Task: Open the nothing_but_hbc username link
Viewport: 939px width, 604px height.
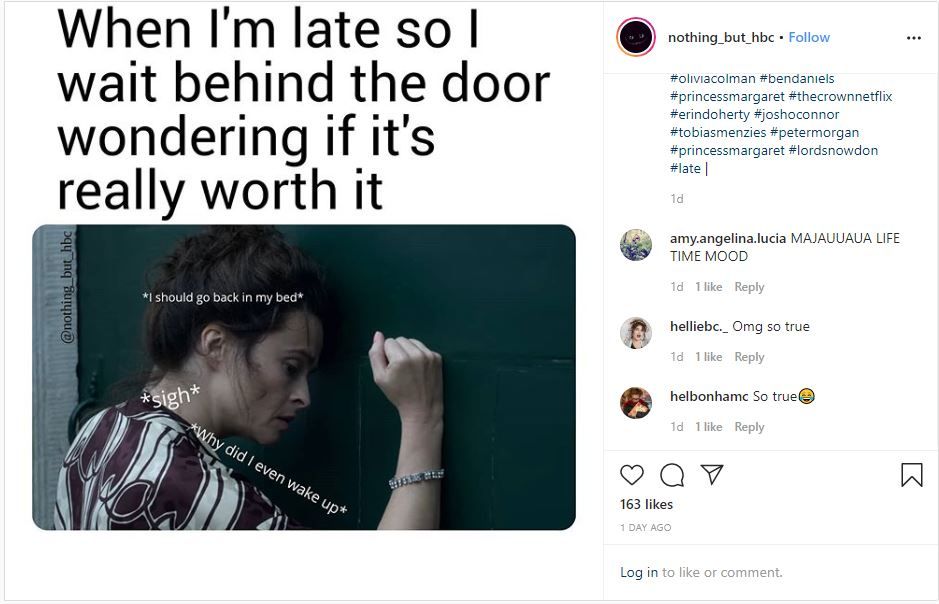Action: [x=720, y=37]
